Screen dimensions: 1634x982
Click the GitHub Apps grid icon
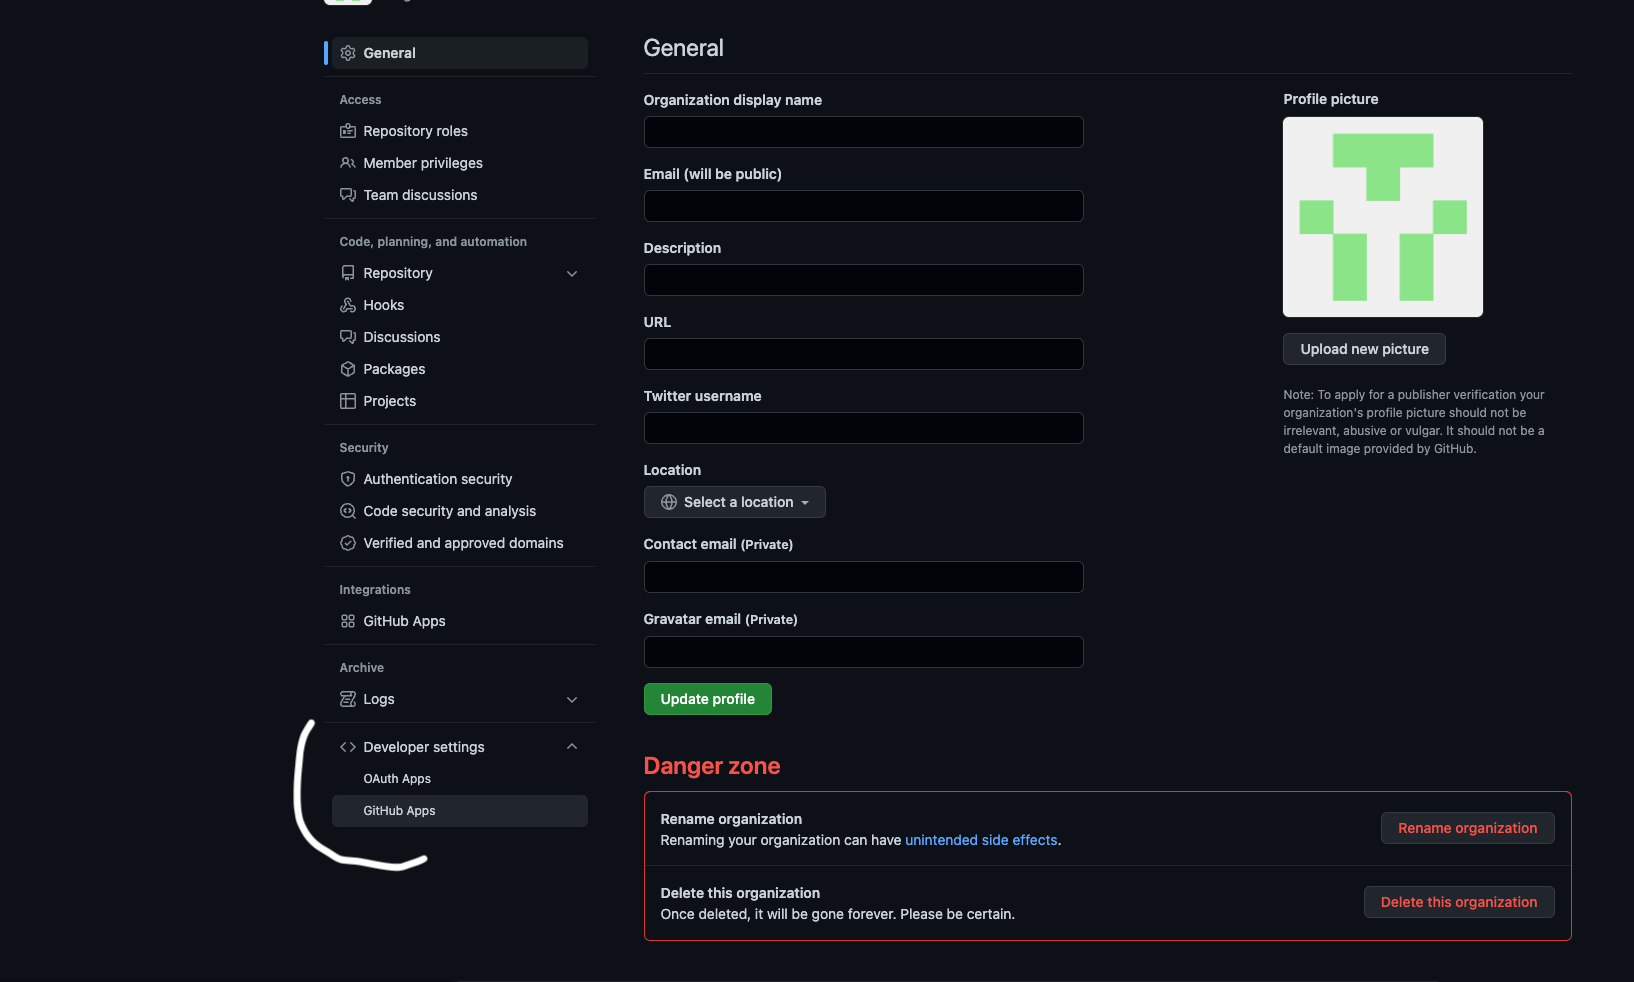tap(347, 621)
